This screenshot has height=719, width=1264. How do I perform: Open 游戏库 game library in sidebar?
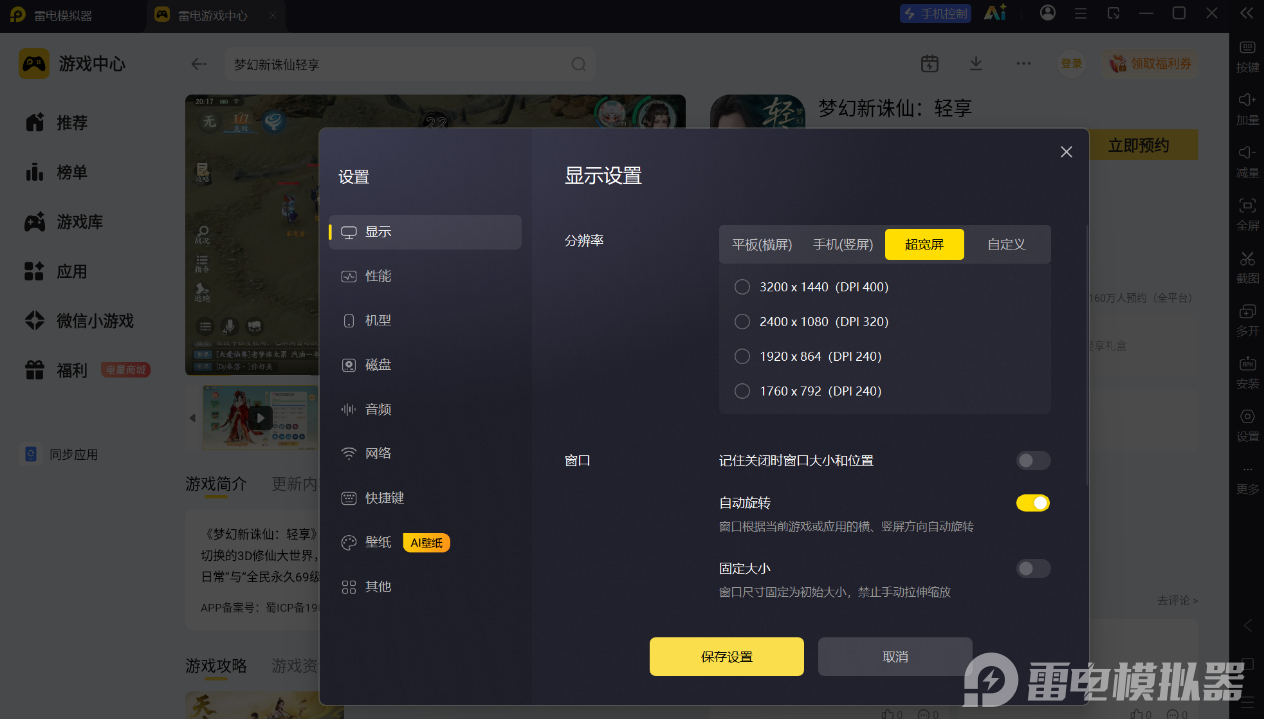(65, 222)
